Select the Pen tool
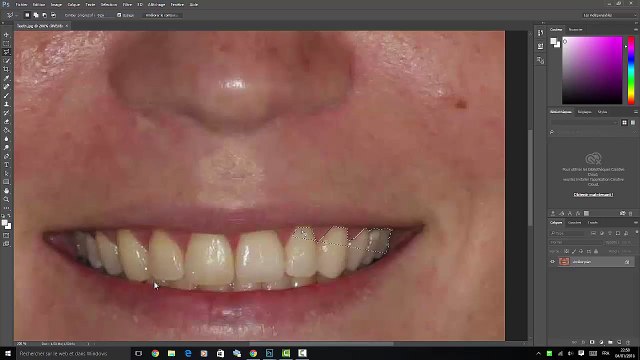The width and height of the screenshot is (640, 360). point(7,156)
